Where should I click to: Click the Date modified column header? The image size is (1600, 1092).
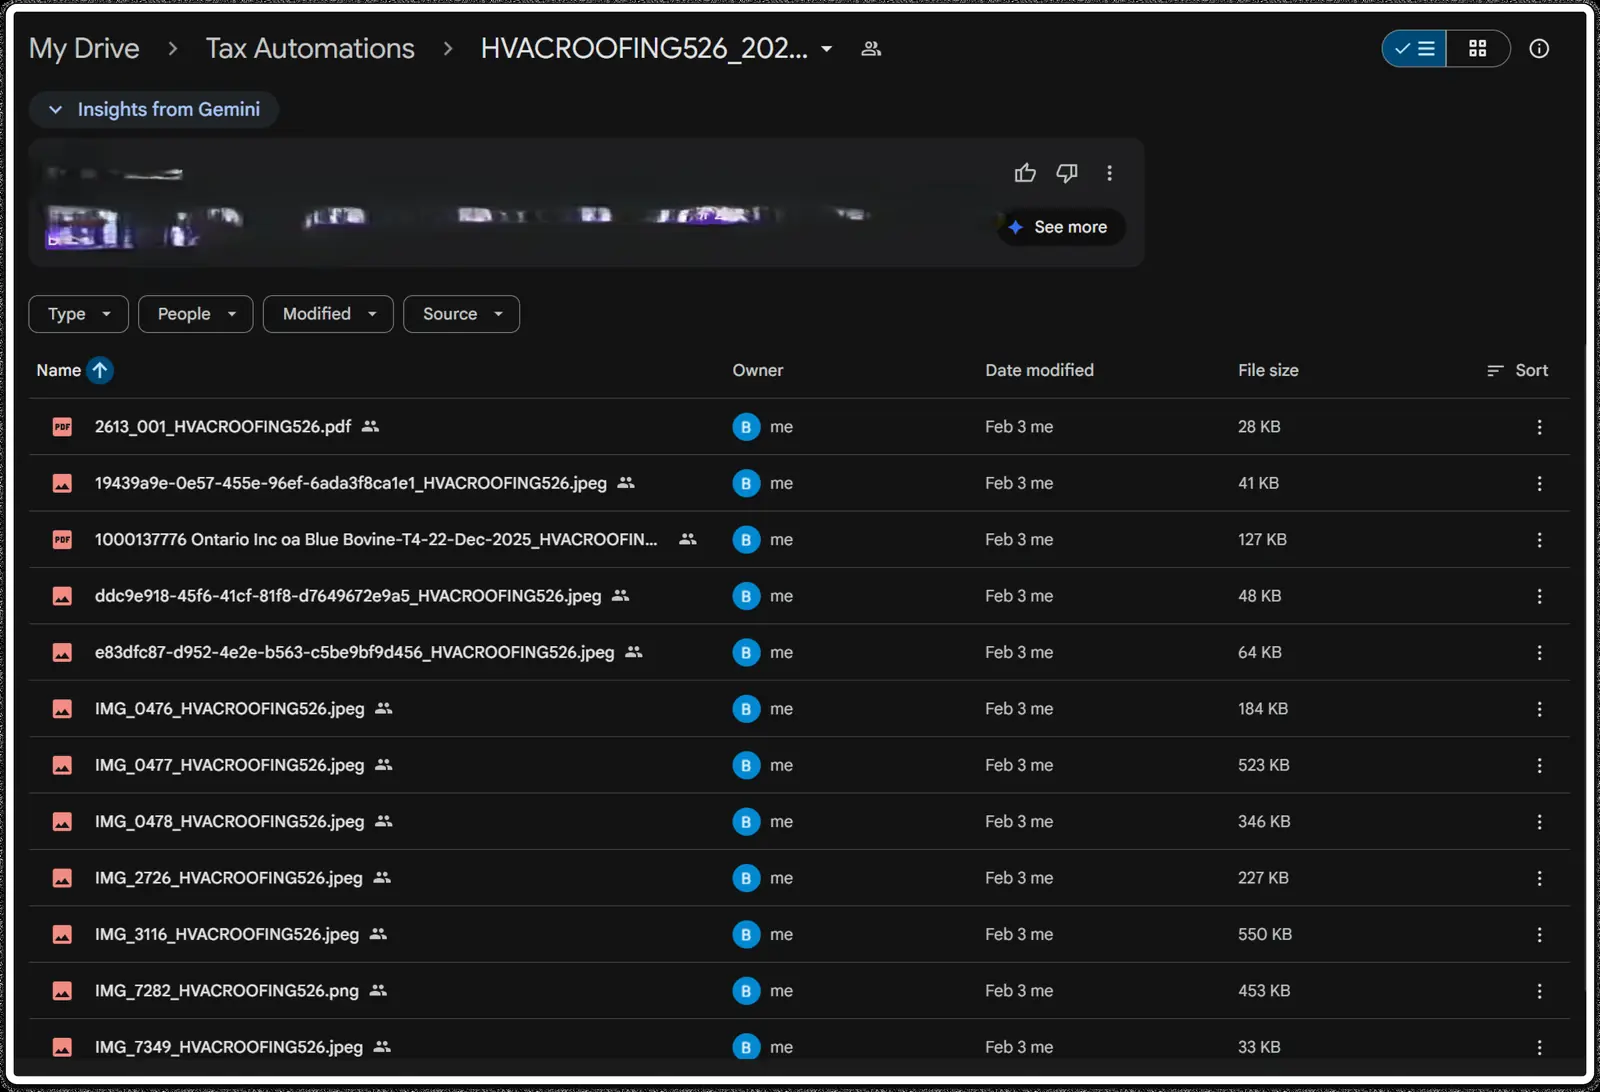point(1039,370)
